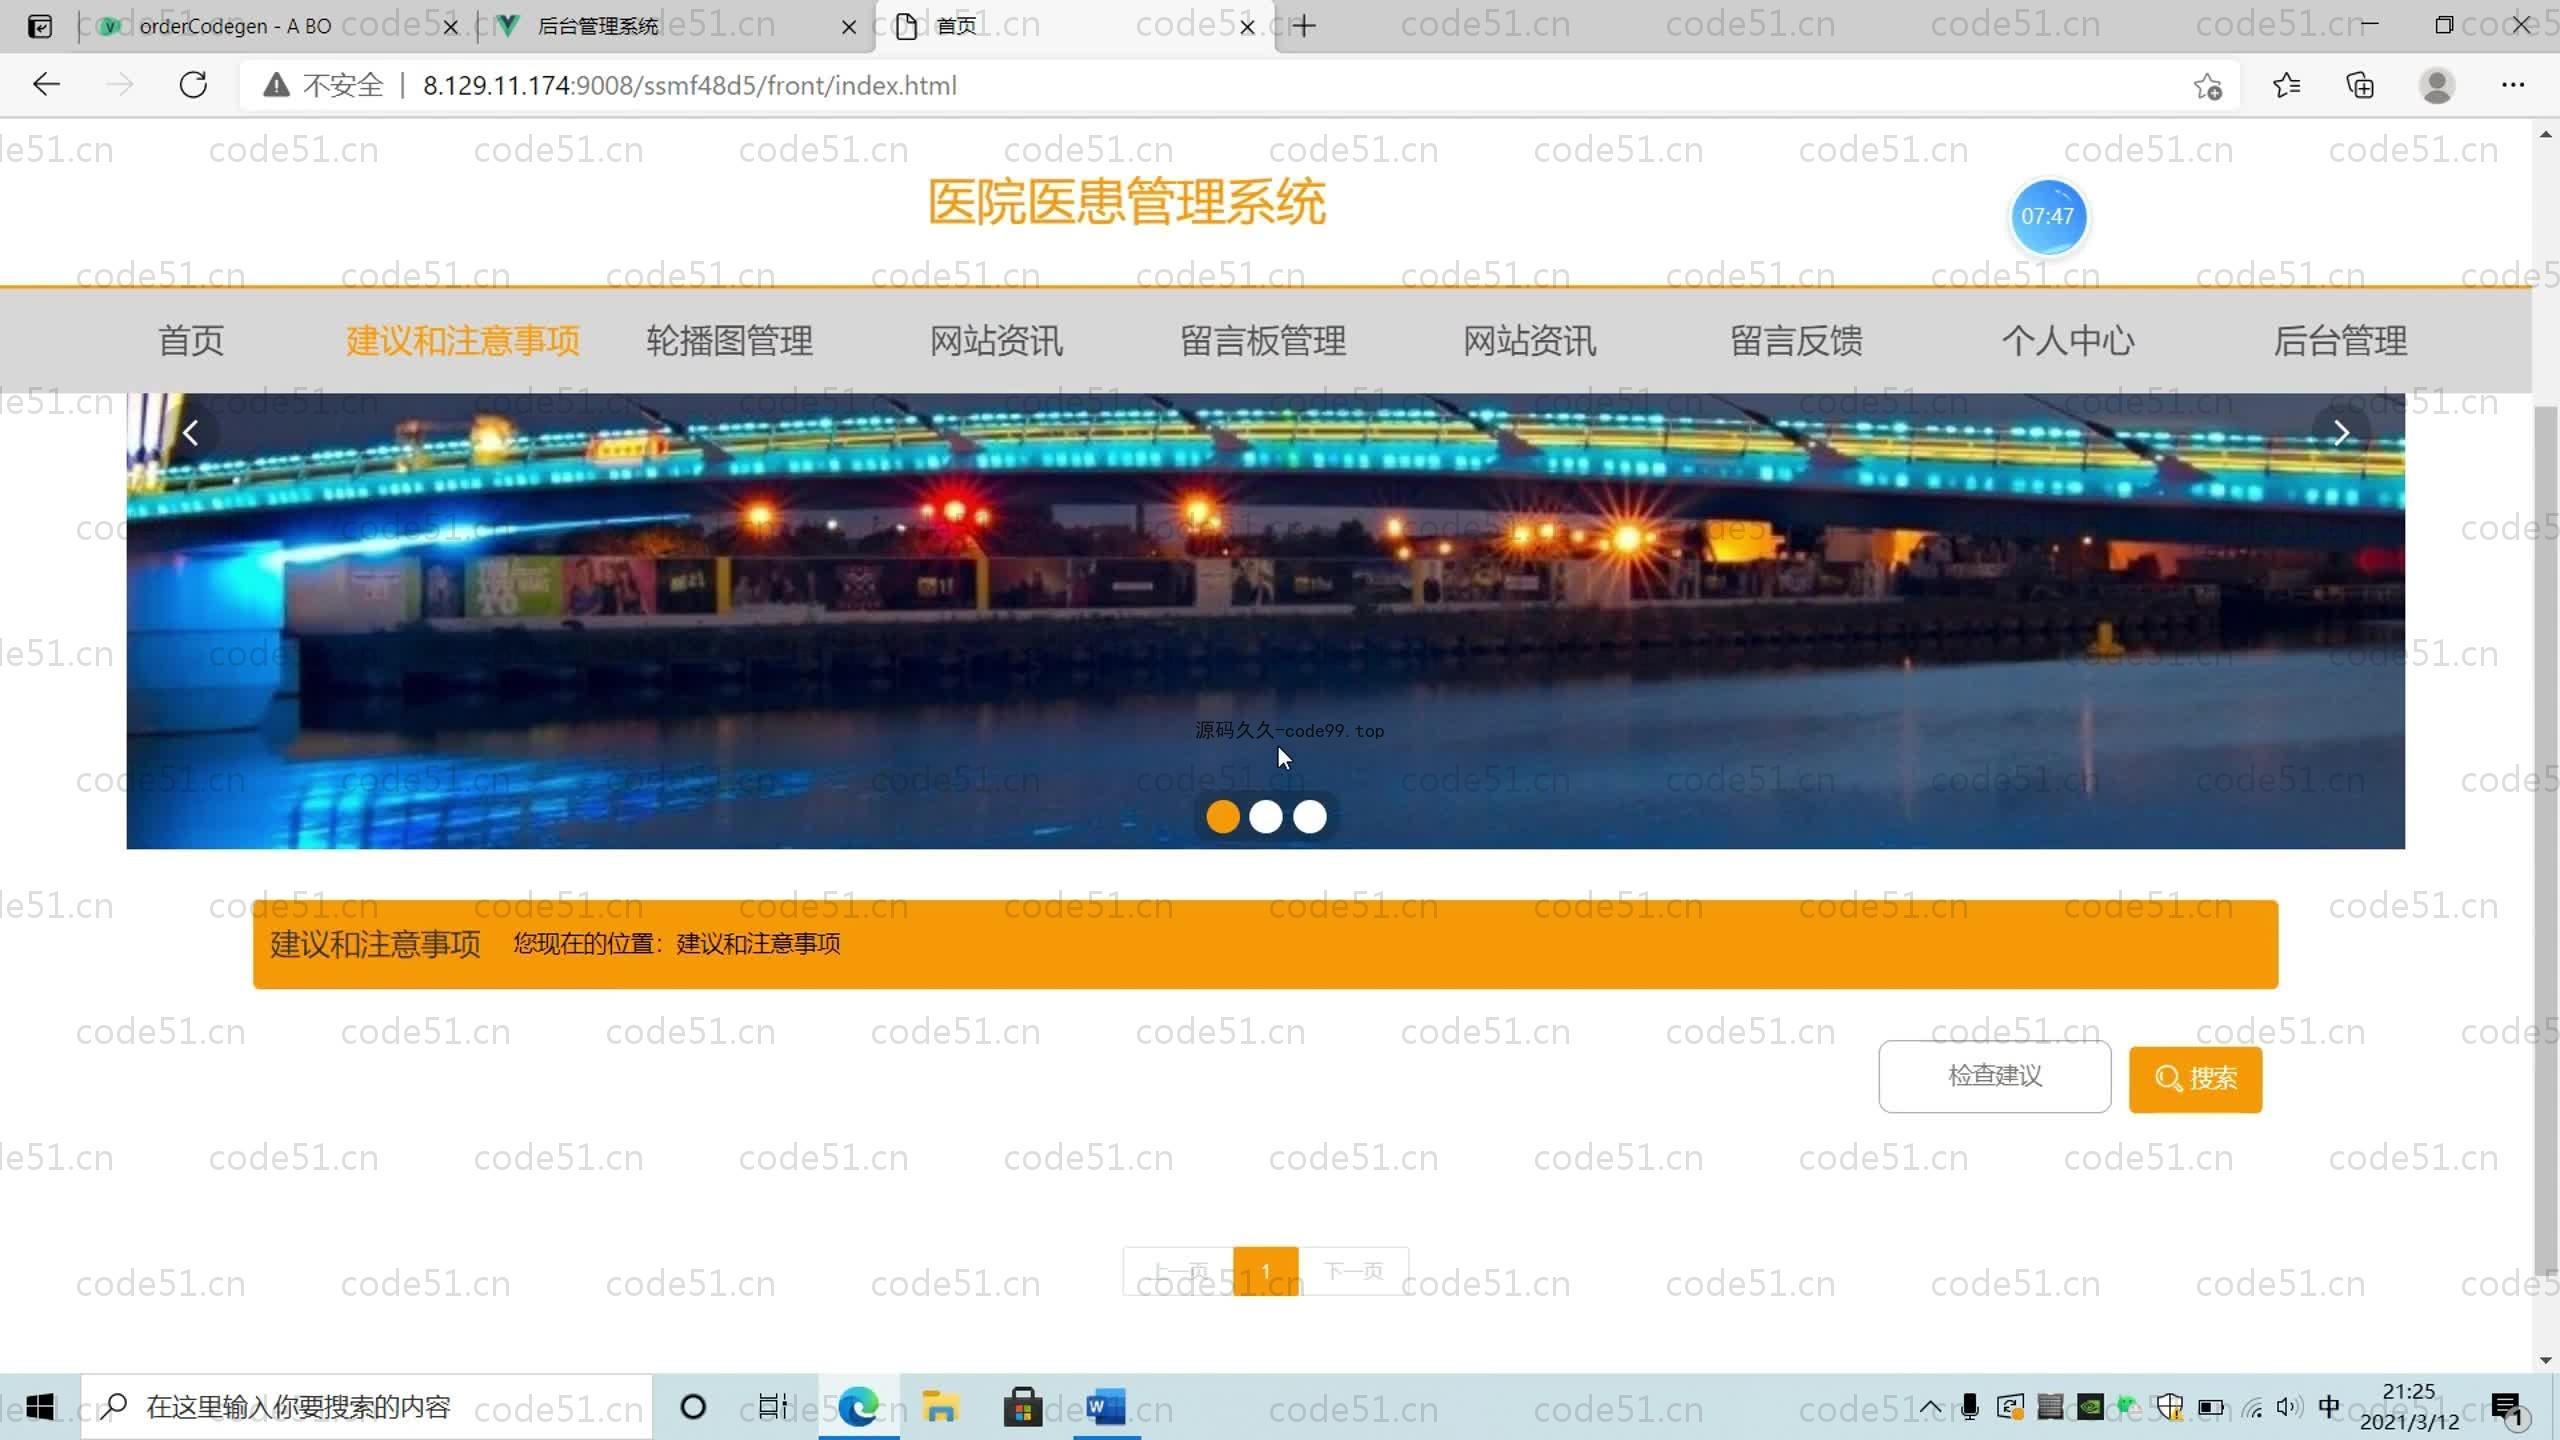Select first orange carousel dot
The height and width of the screenshot is (1440, 2560).
(1222, 817)
